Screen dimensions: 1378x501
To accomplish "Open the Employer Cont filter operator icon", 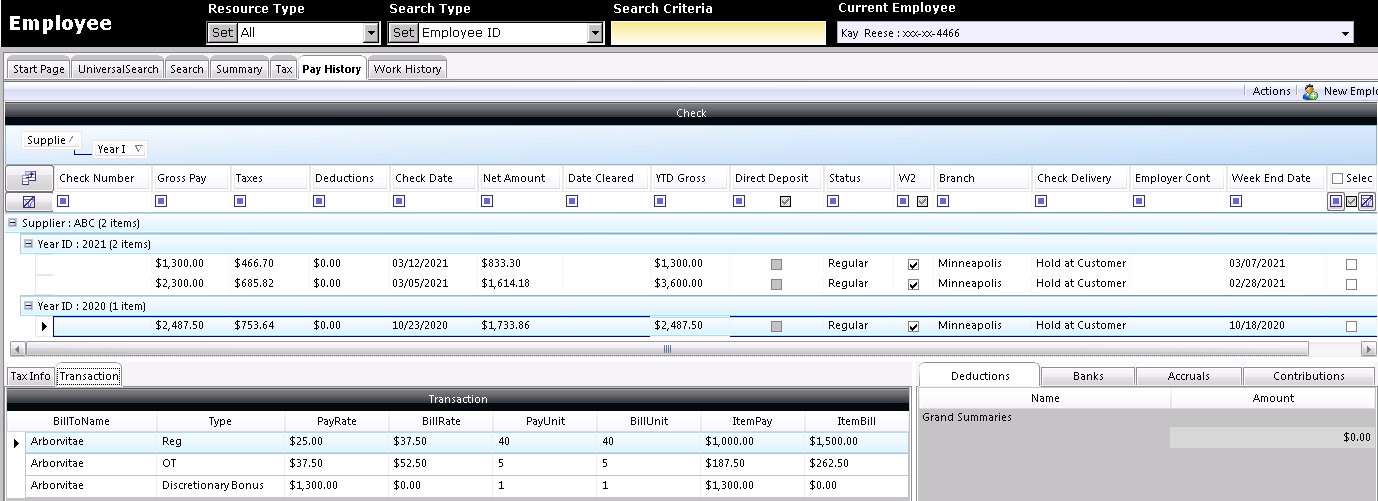I will coord(1140,201).
